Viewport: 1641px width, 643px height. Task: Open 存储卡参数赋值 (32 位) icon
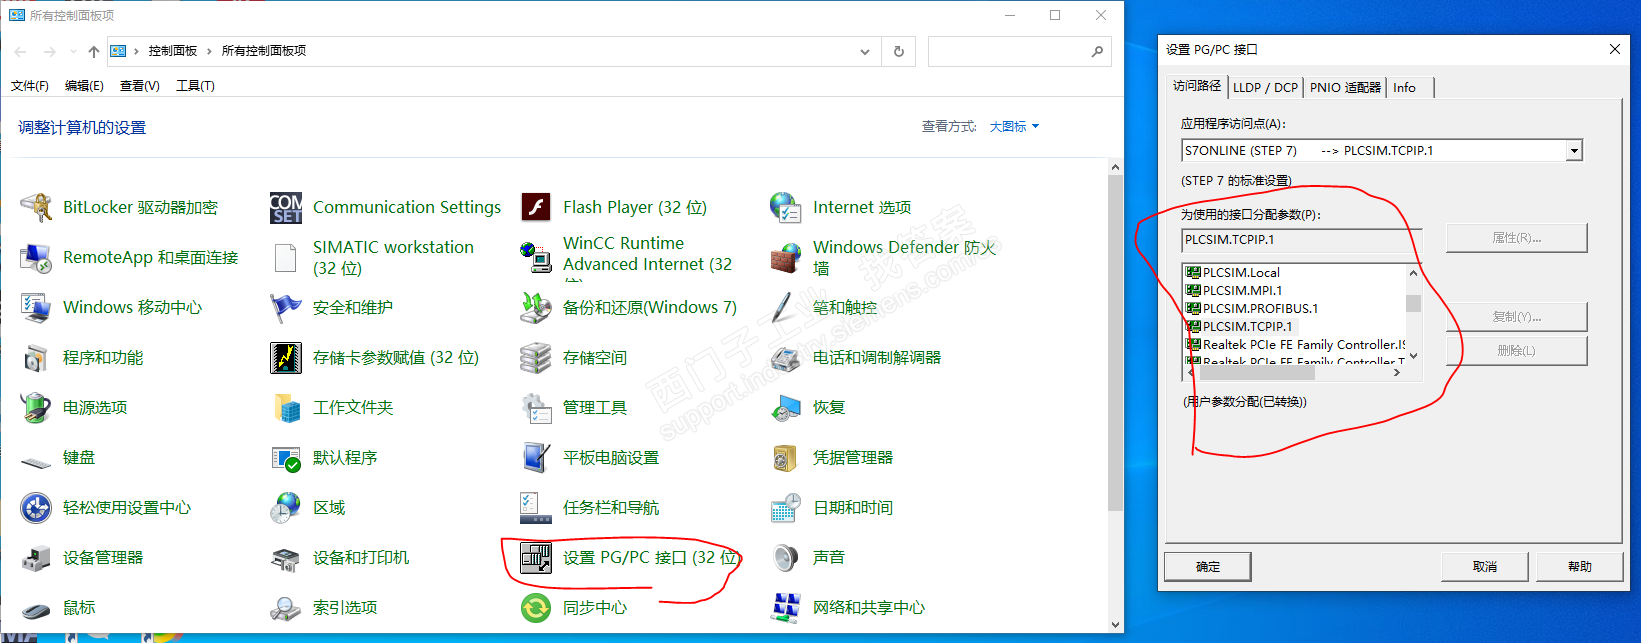click(x=286, y=357)
